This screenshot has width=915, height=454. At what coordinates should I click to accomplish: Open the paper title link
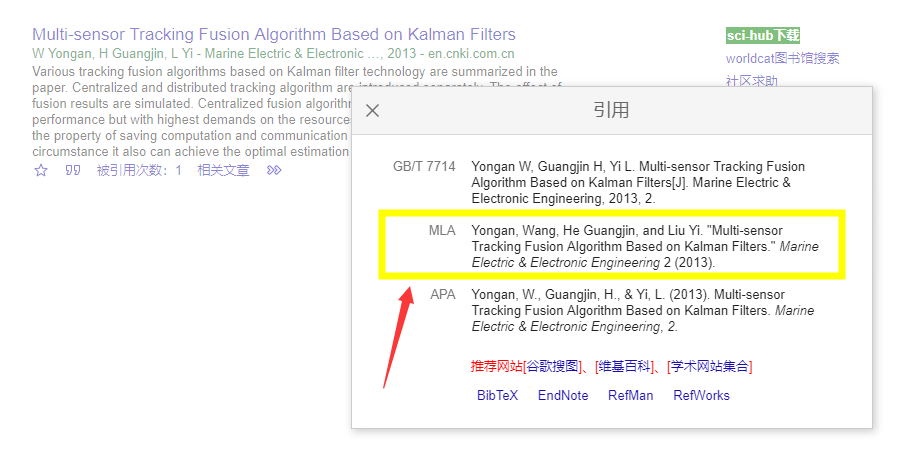[x=274, y=34]
